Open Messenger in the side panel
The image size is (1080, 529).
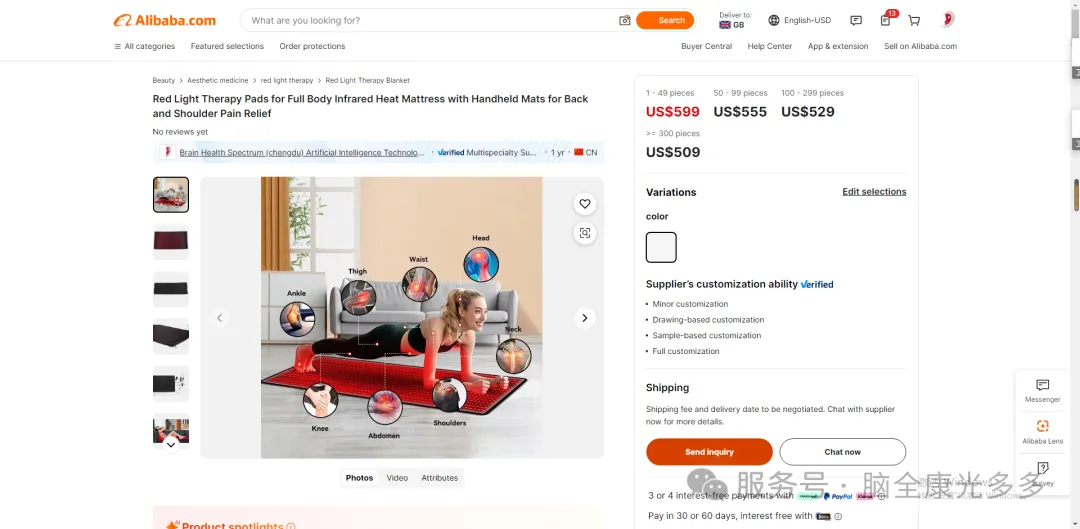1042,390
